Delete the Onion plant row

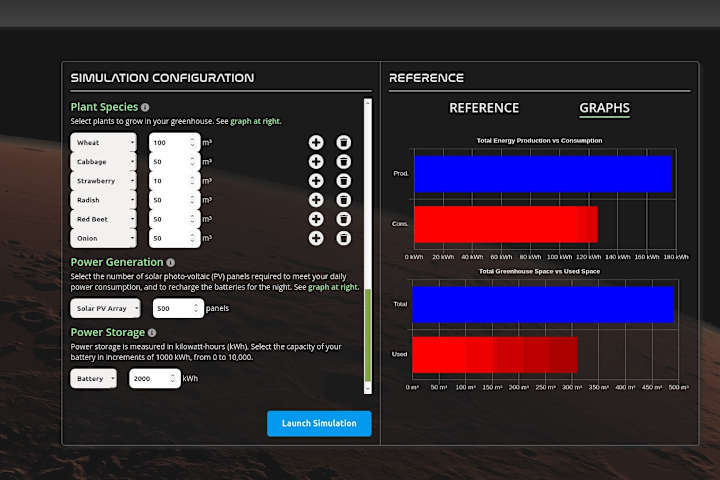pyautogui.click(x=343, y=238)
